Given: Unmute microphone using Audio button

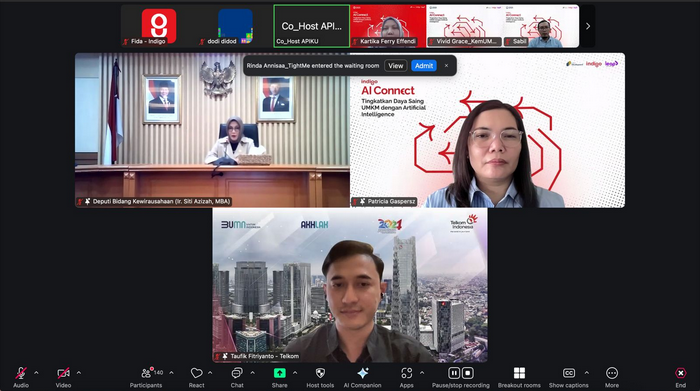Looking at the screenshot, I should click(x=21, y=377).
